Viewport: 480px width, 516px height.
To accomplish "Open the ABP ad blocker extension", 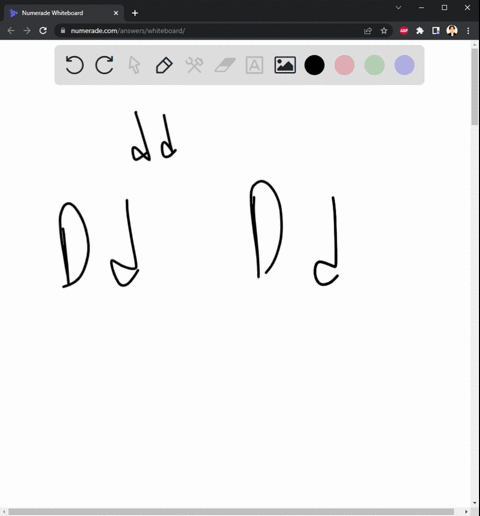I will pyautogui.click(x=404, y=31).
